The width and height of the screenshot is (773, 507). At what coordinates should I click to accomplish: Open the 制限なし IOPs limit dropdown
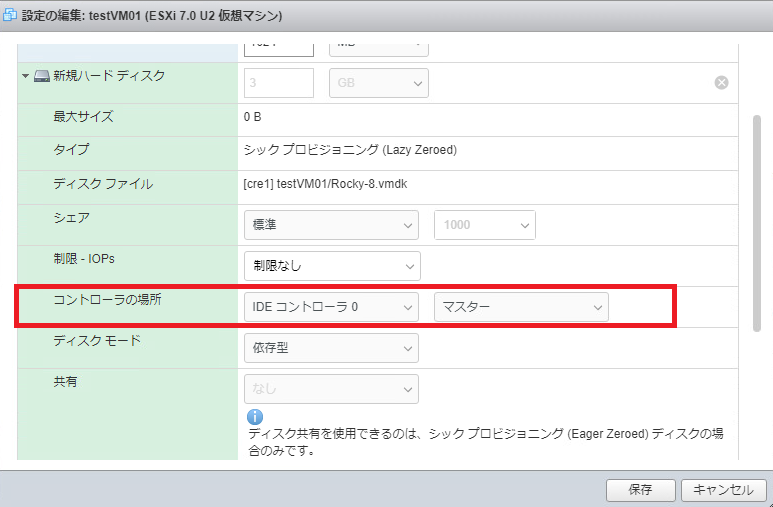(x=331, y=266)
